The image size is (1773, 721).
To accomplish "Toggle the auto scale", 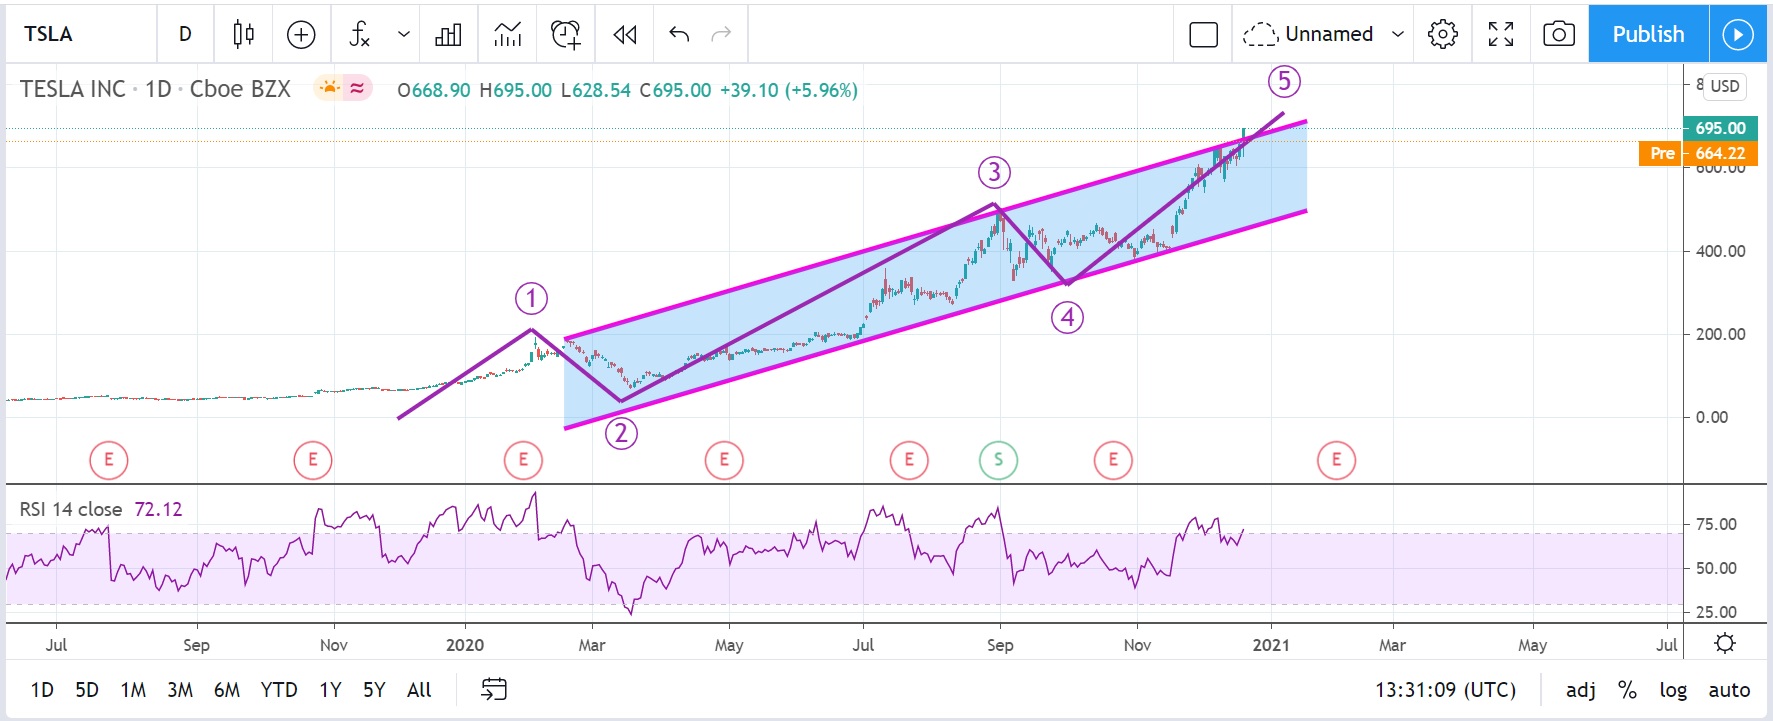I will point(1729,690).
